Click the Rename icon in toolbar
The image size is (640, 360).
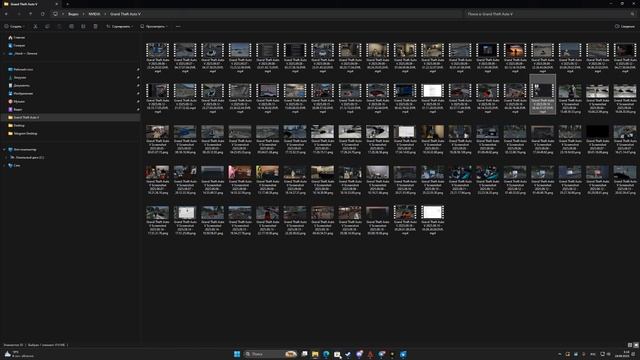click(x=71, y=26)
